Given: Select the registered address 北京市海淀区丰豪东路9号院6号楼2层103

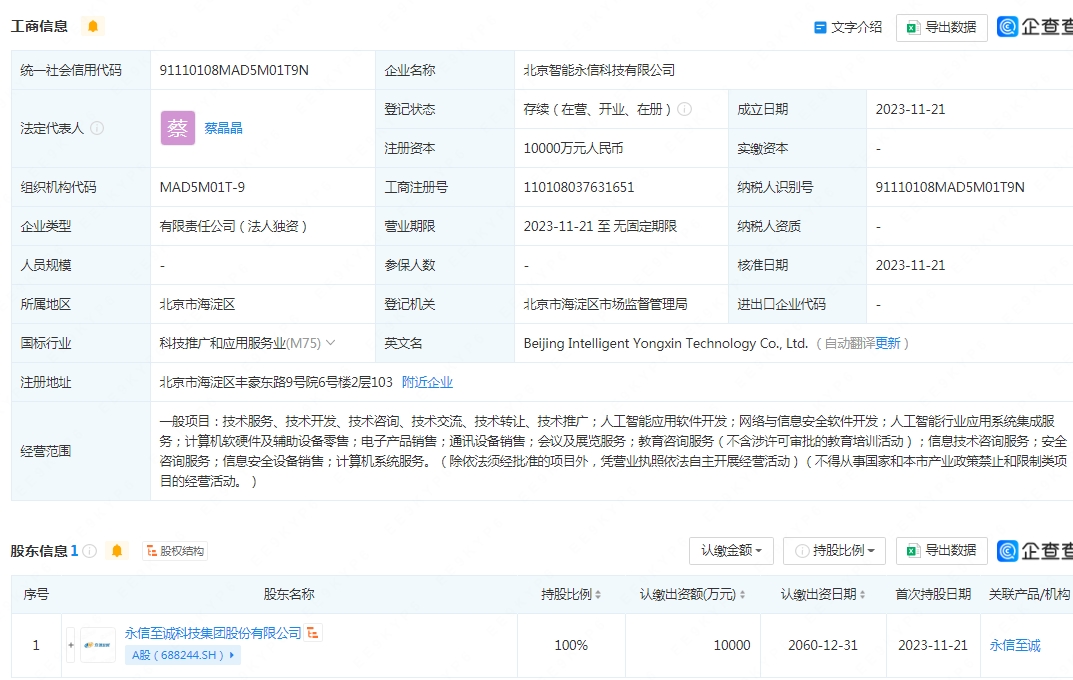Looking at the screenshot, I should click(276, 382).
